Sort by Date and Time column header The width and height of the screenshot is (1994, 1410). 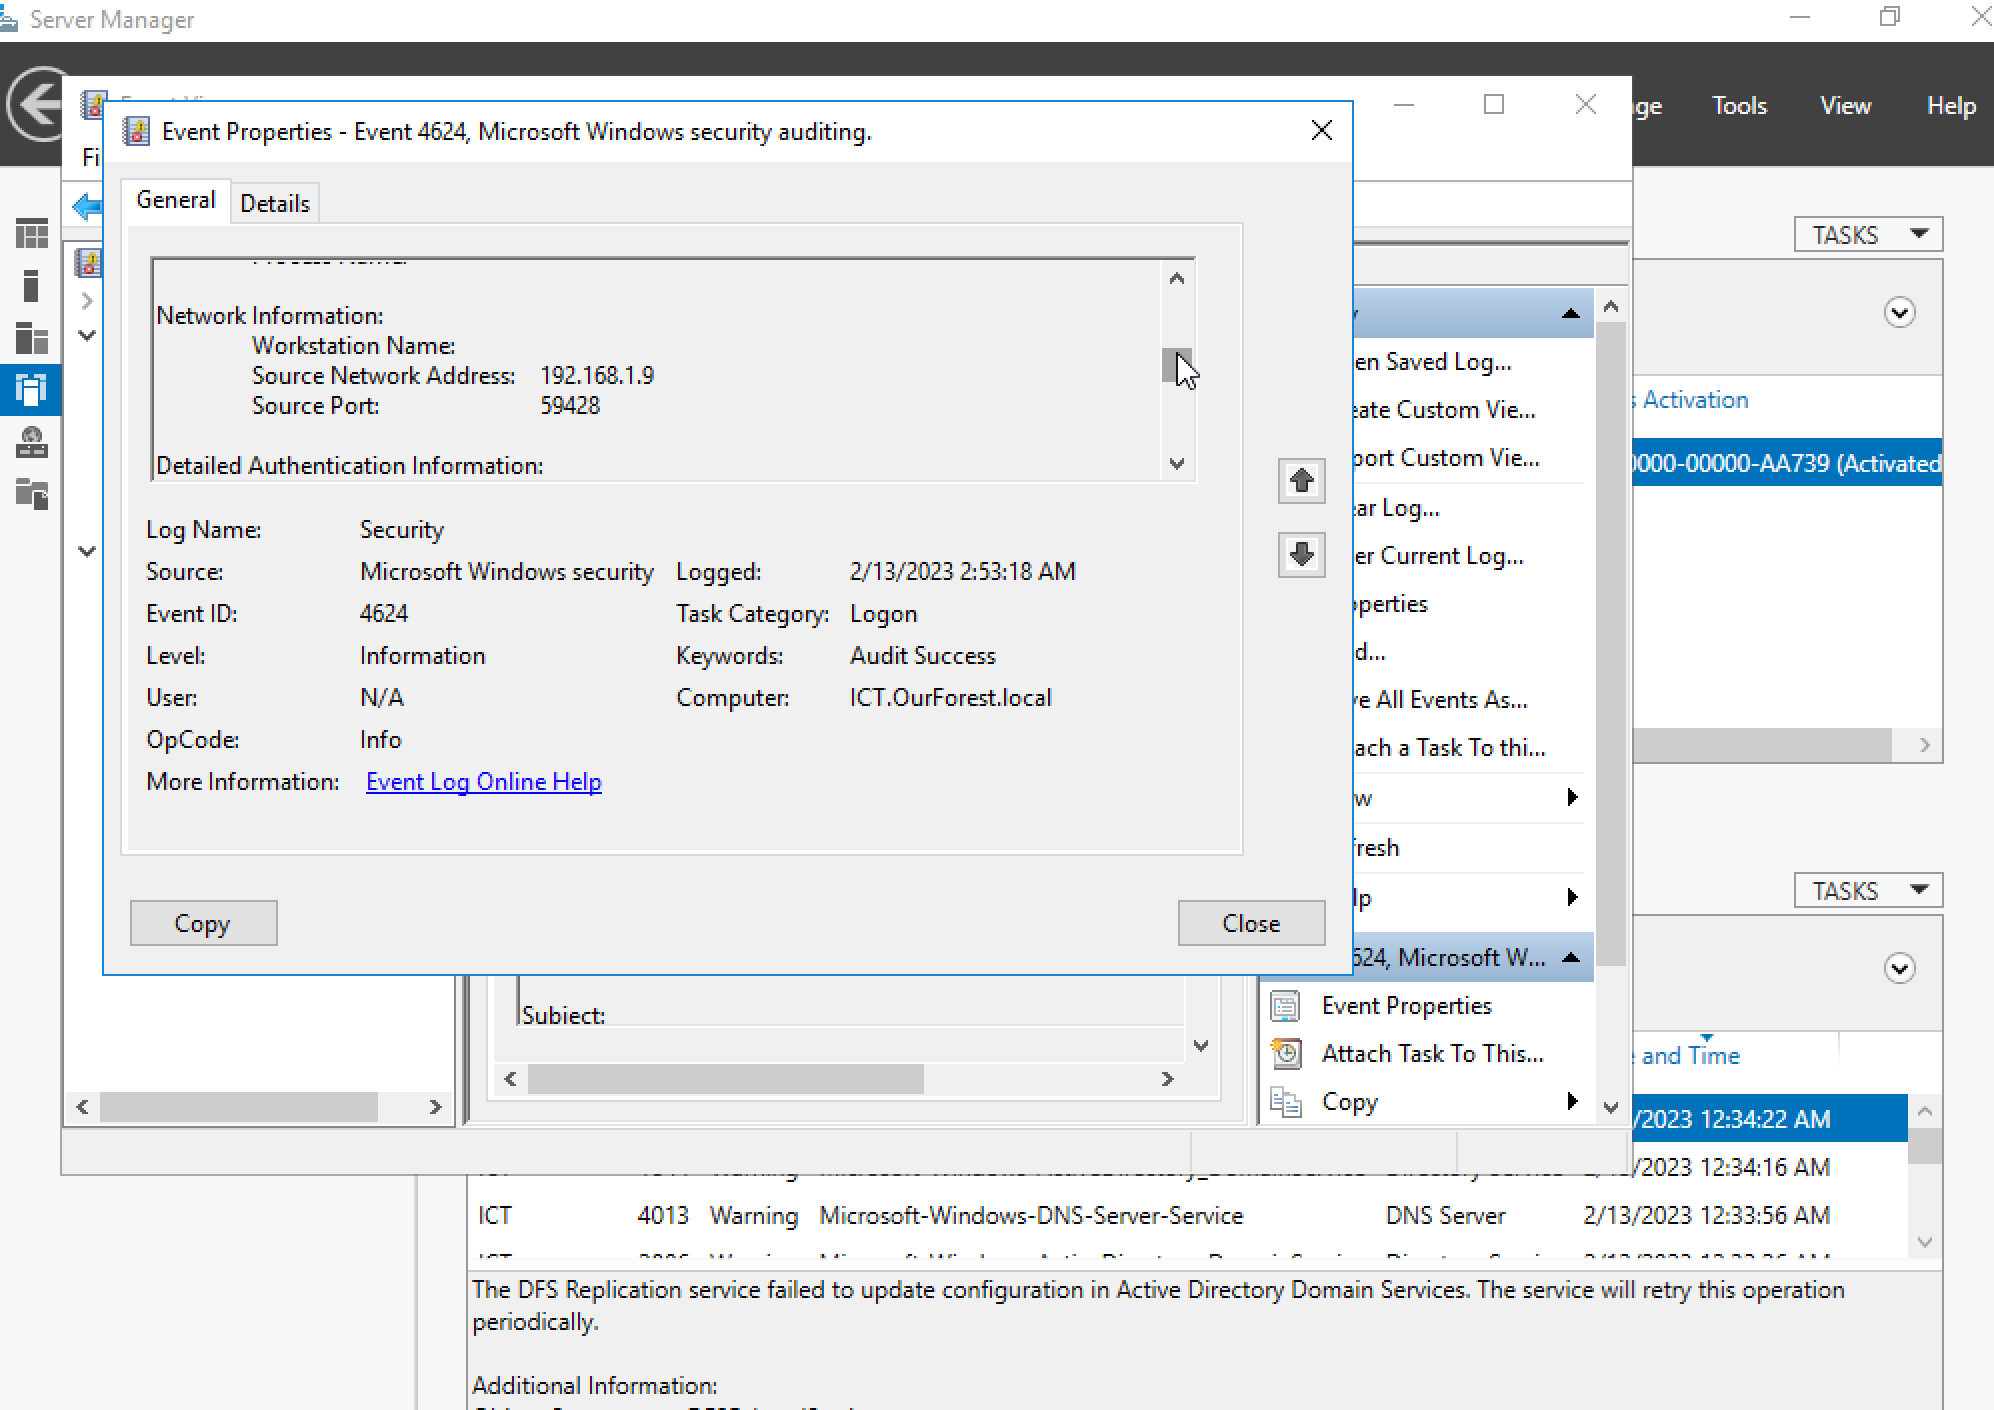(x=1690, y=1055)
